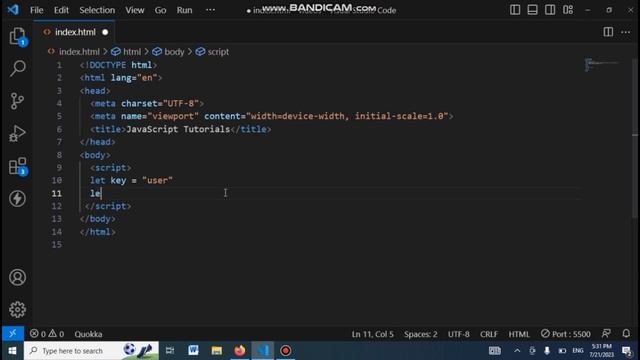Click Bandicam recording taskbar icon
Image resolution: width=640 pixels, height=360 pixels.
[x=286, y=351]
